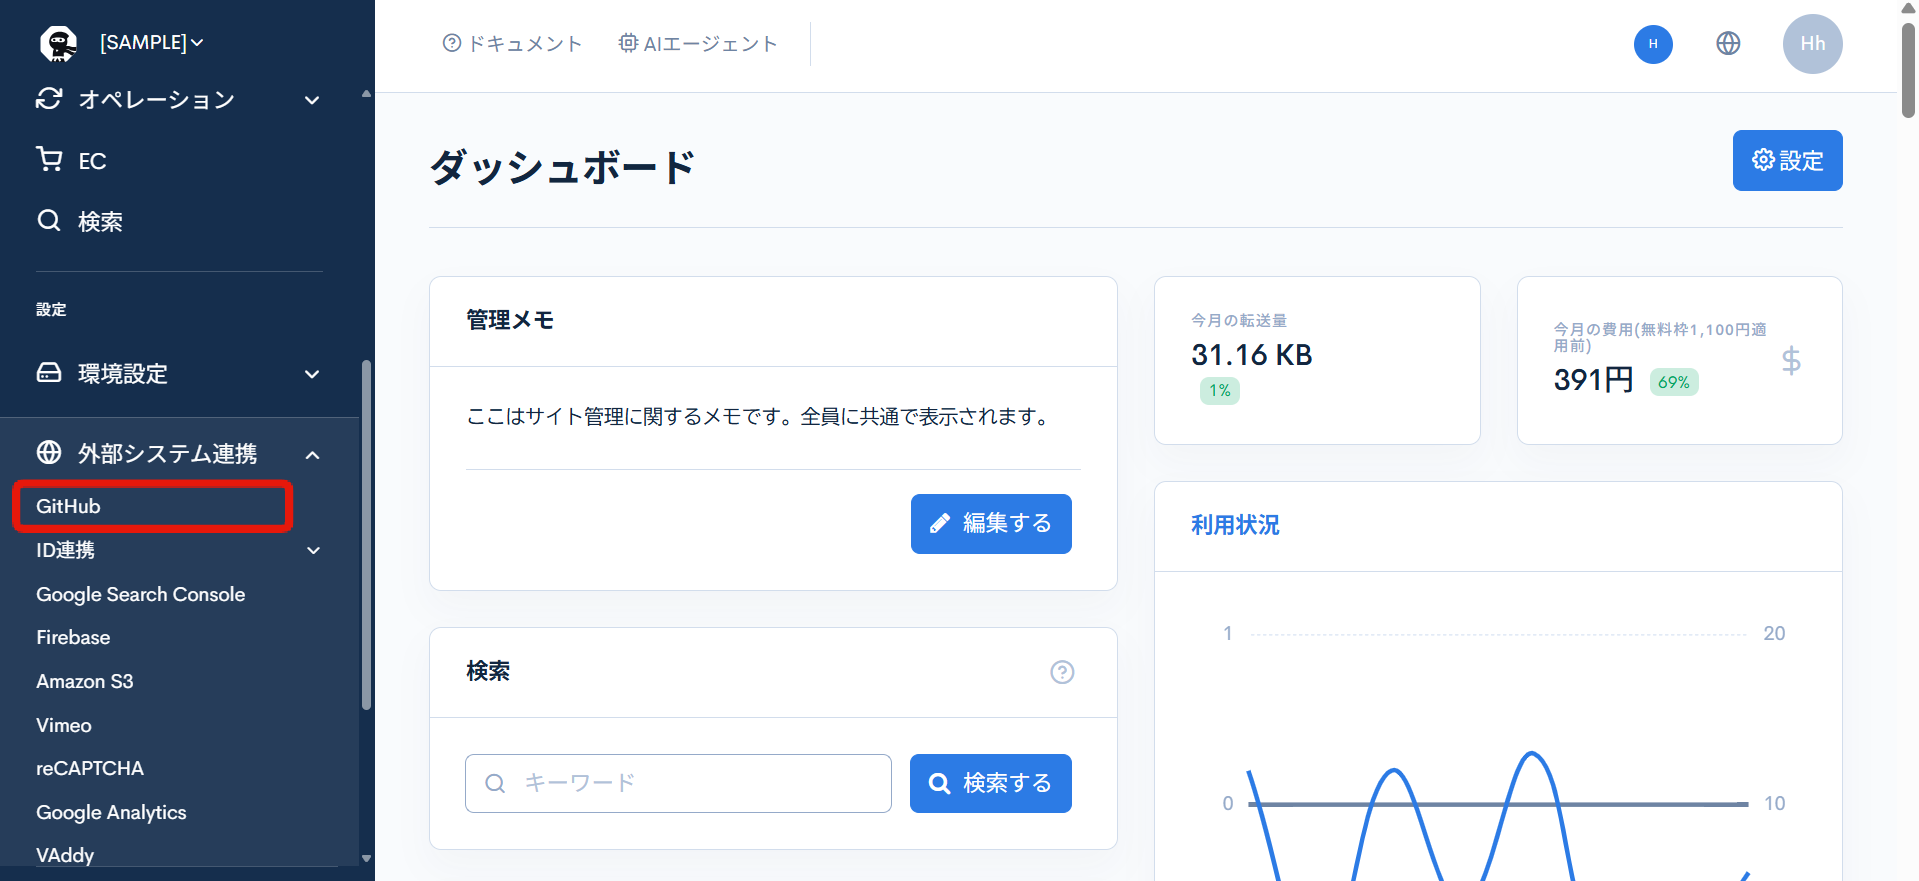
Task: Open the Vimeo integration item
Action: 64,725
